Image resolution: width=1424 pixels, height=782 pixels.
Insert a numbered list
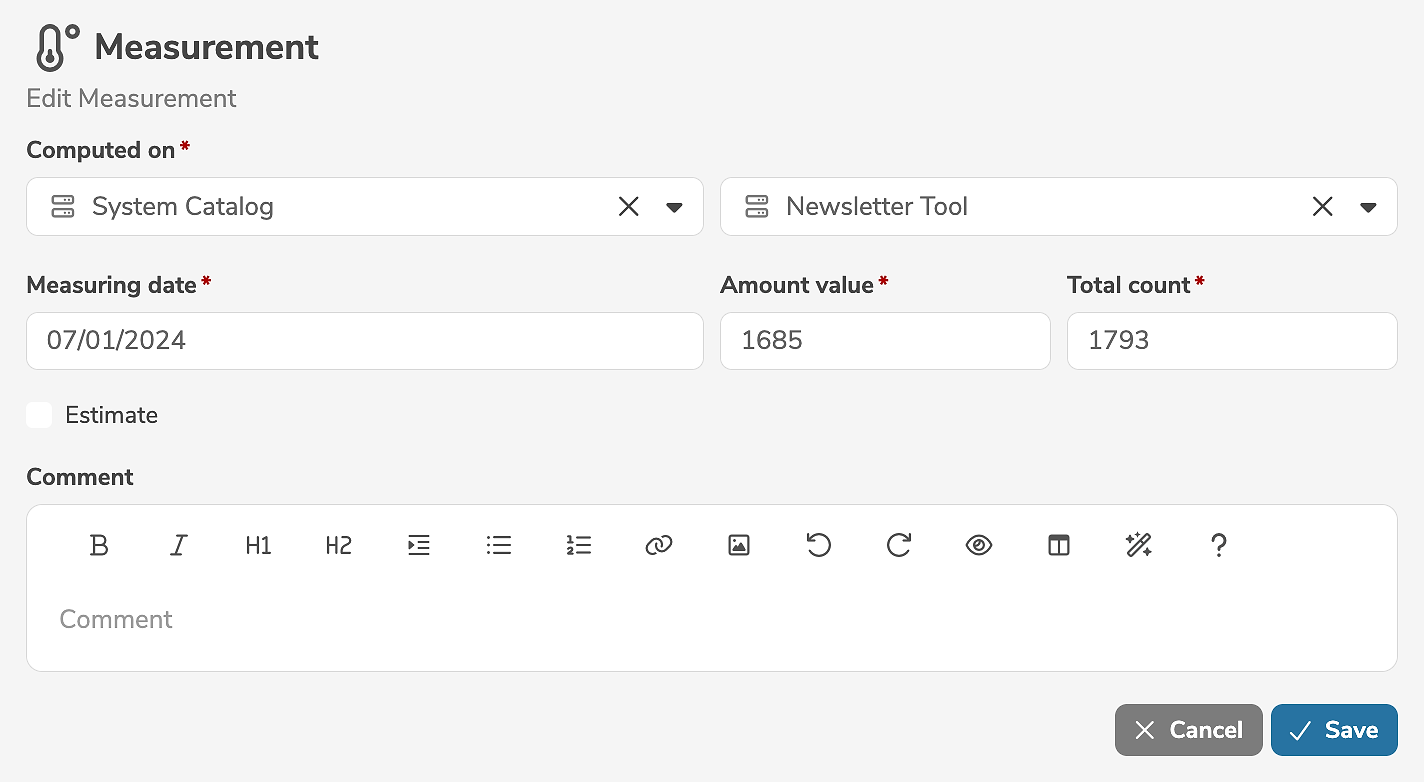pyautogui.click(x=578, y=545)
